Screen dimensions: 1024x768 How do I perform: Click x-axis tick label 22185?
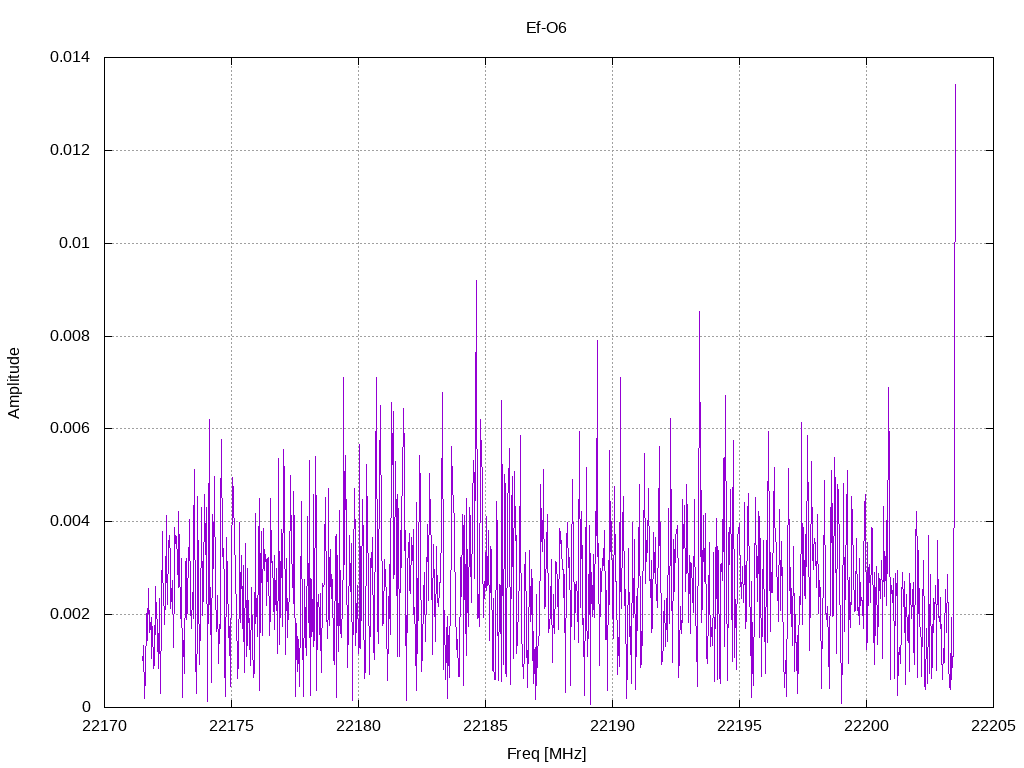coord(485,726)
